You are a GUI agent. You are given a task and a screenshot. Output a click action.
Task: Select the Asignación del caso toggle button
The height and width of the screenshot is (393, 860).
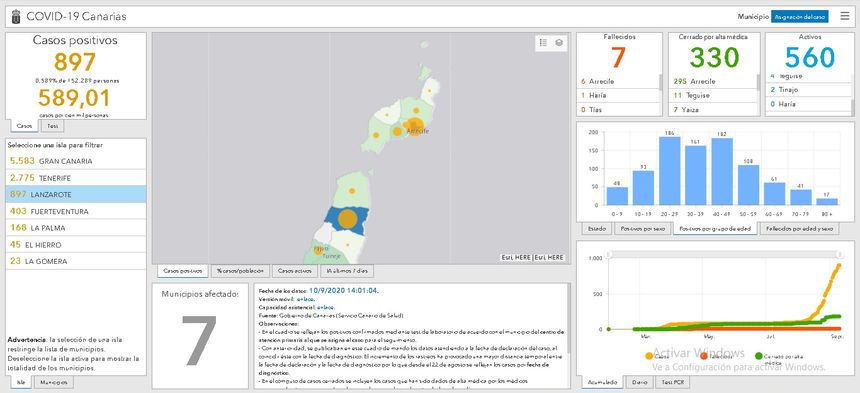pos(800,17)
